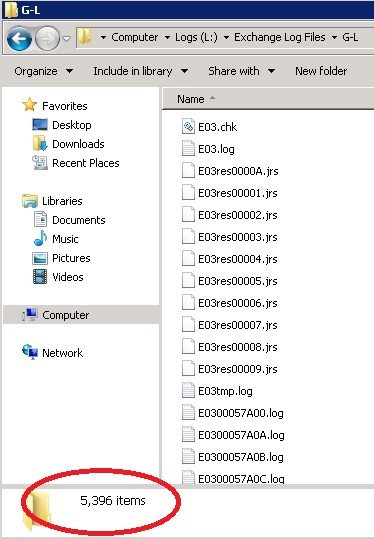The image size is (374, 539).
Task: Select the file E03res00009.jrs
Action: click(238, 369)
